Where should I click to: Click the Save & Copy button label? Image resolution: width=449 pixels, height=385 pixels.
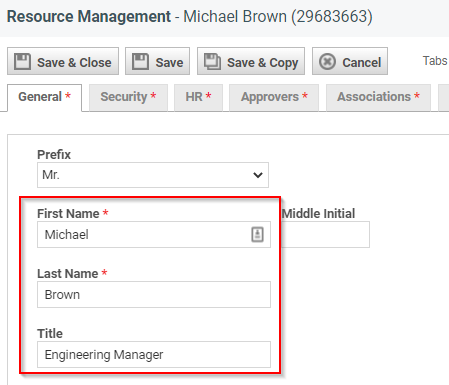pos(262,62)
